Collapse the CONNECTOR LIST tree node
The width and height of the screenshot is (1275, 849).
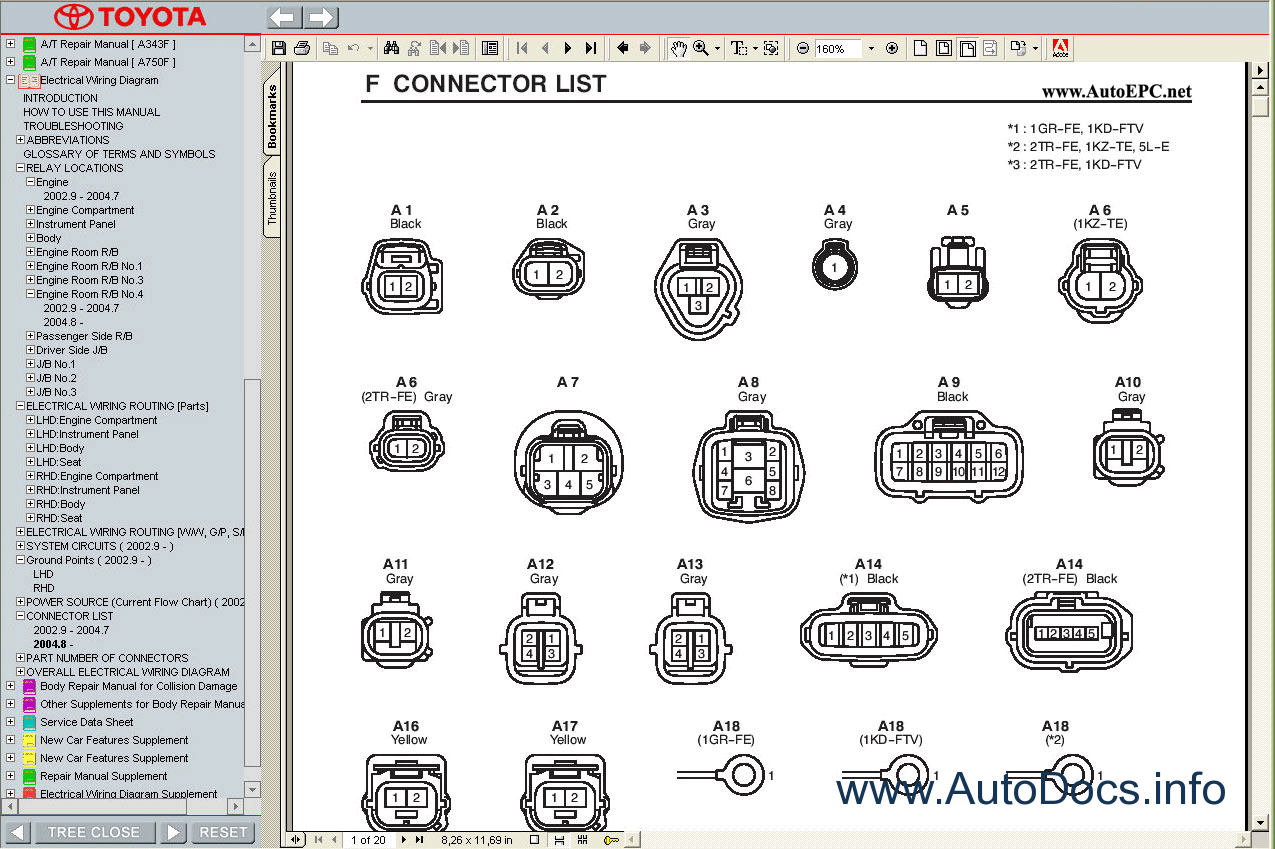(20, 616)
